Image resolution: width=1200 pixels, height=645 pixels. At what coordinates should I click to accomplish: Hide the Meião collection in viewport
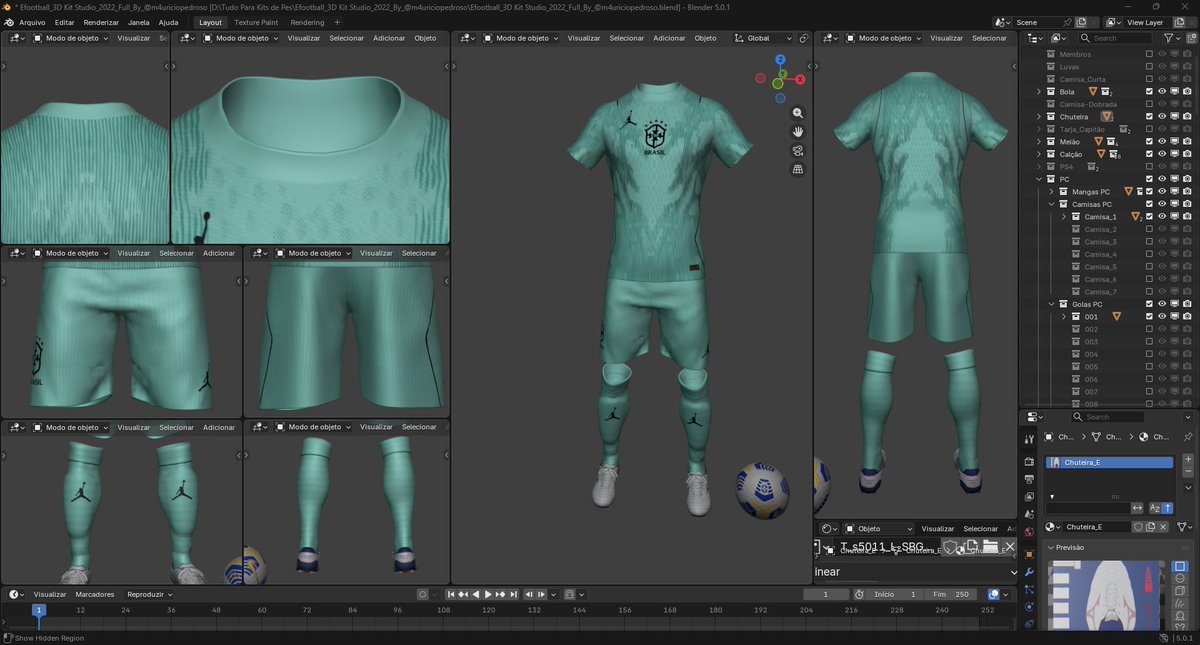[1162, 141]
